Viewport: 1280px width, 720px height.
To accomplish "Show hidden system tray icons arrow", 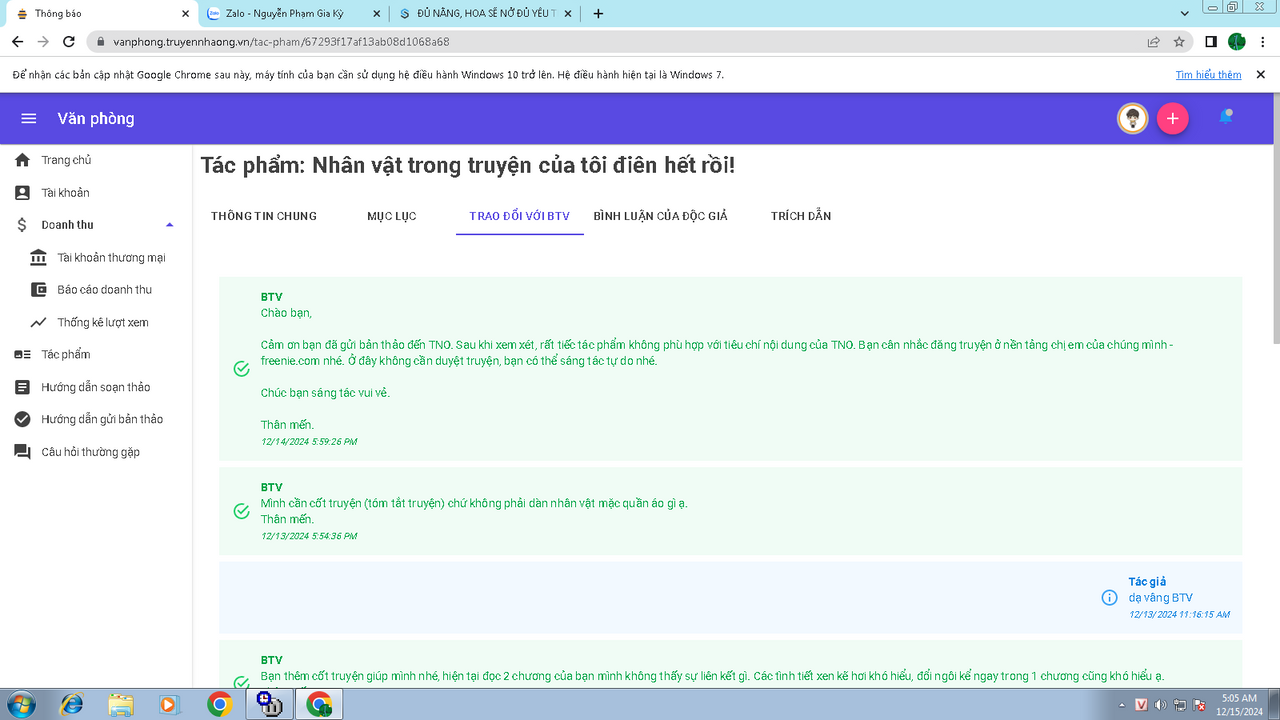I will (1122, 705).
